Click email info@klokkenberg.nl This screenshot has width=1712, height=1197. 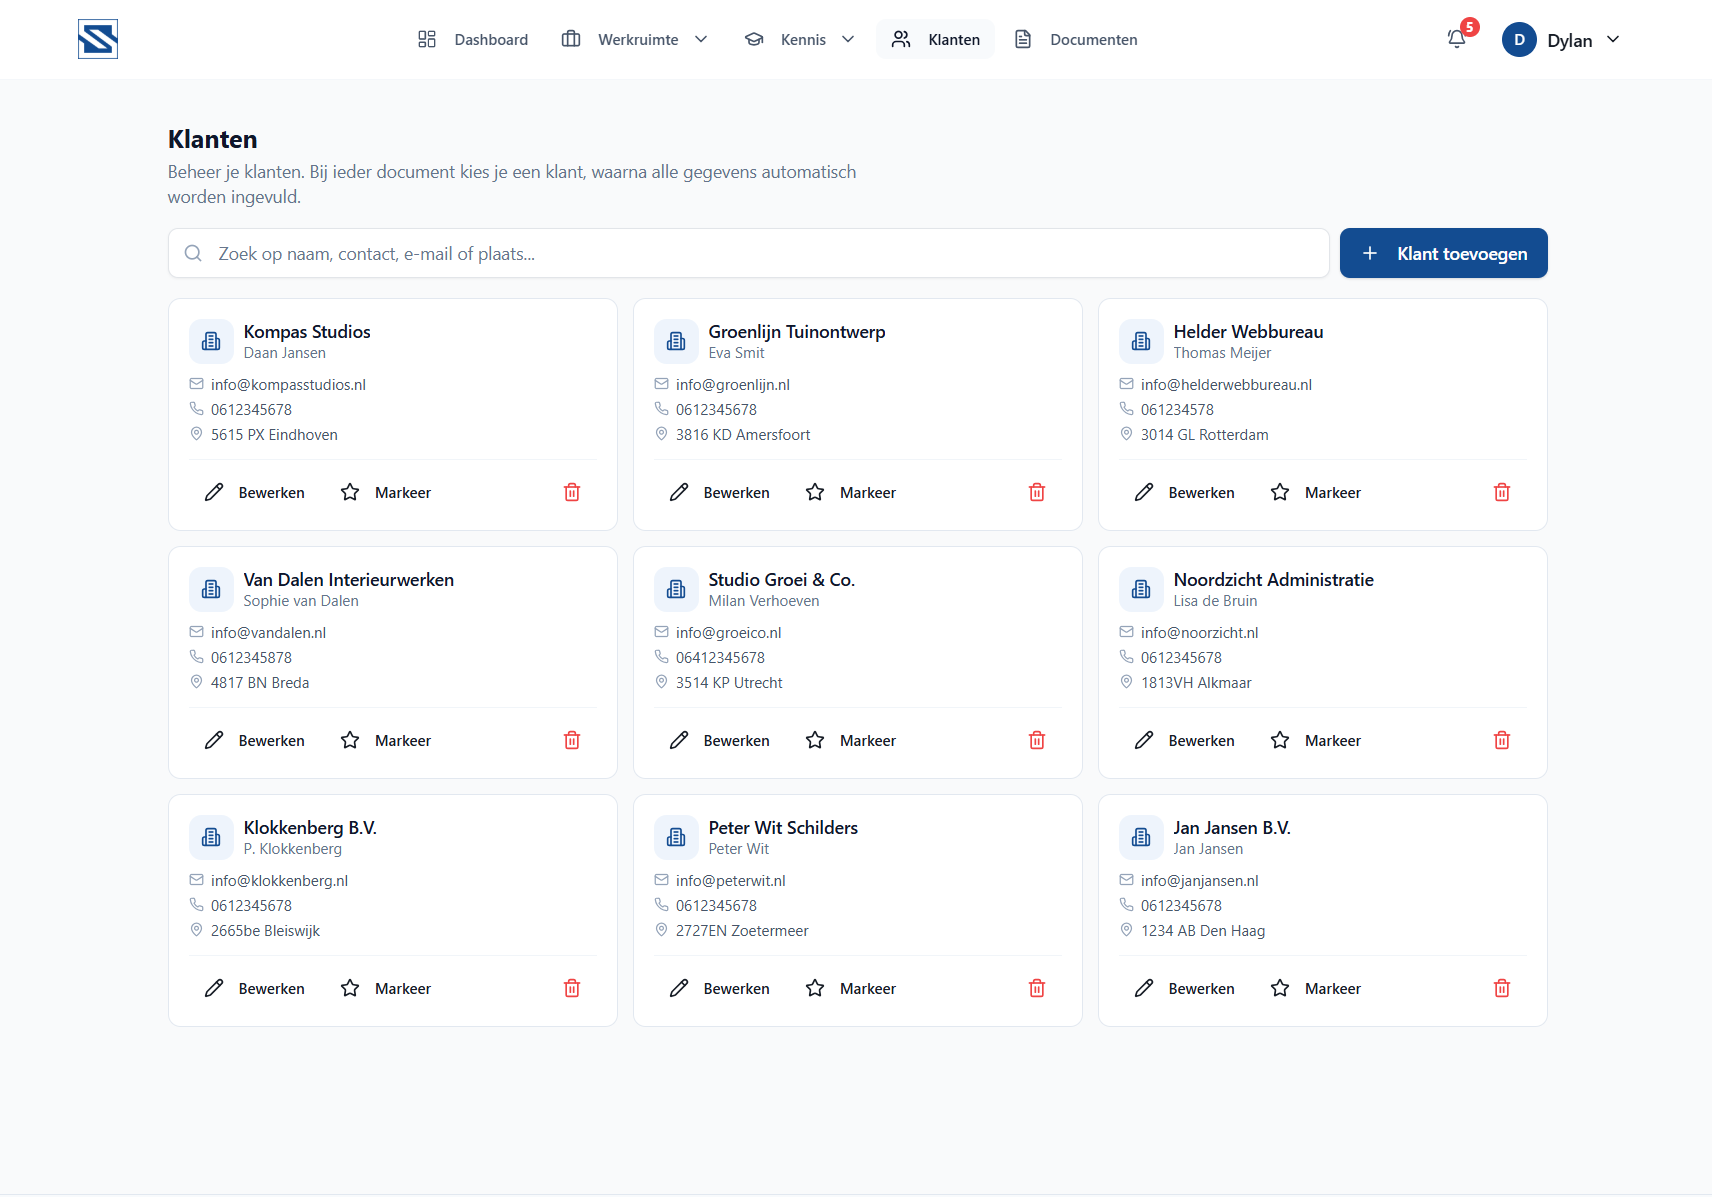279,881
